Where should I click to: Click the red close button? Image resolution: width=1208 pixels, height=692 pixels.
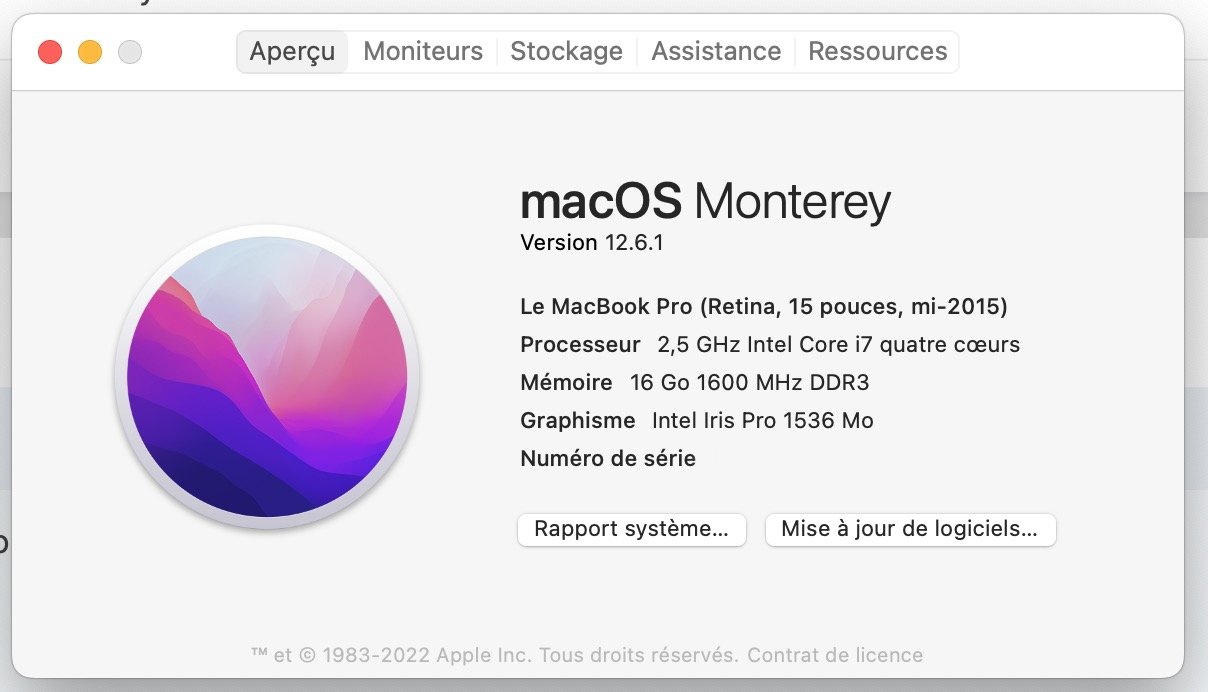point(50,51)
